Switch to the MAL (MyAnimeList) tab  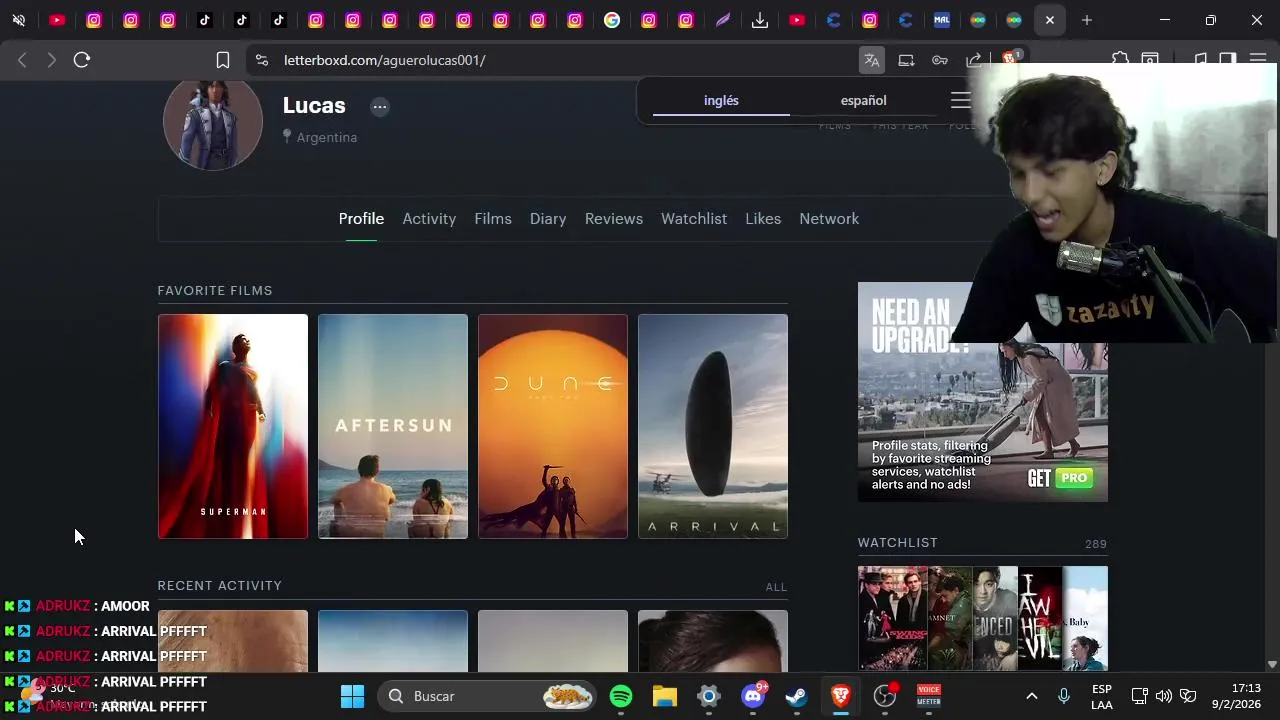click(942, 20)
